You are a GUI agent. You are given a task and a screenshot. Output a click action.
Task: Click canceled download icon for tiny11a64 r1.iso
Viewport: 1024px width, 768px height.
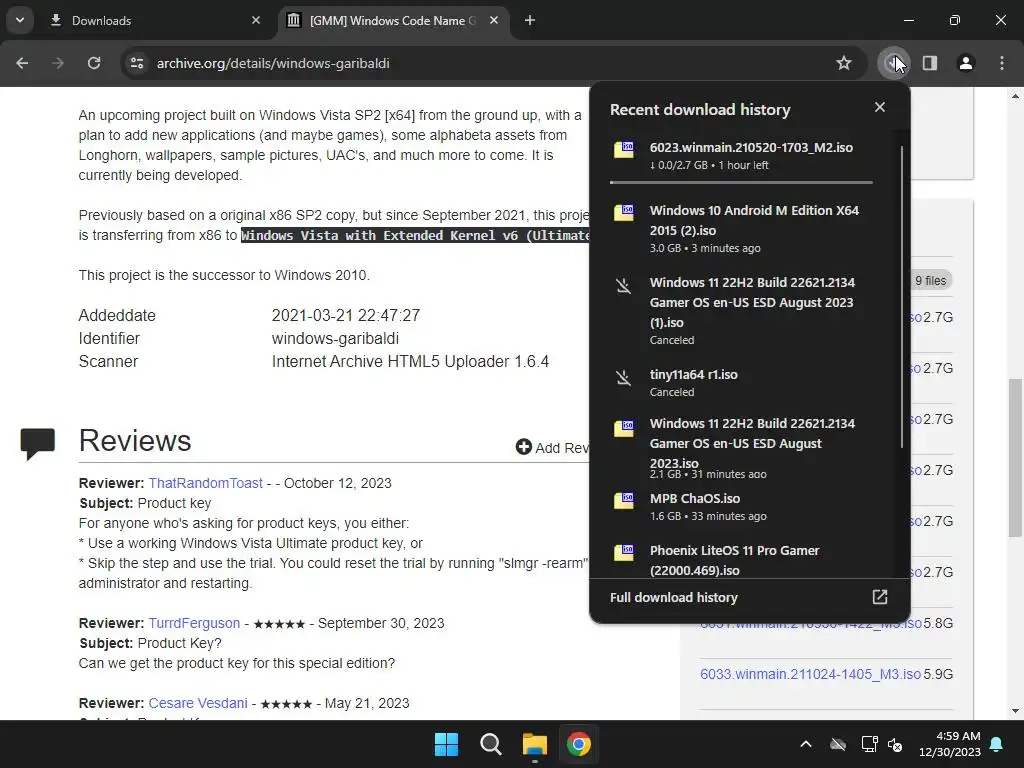tap(624, 377)
